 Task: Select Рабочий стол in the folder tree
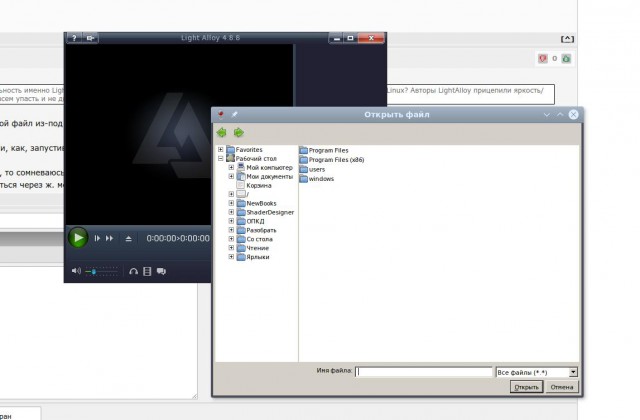click(x=256, y=159)
